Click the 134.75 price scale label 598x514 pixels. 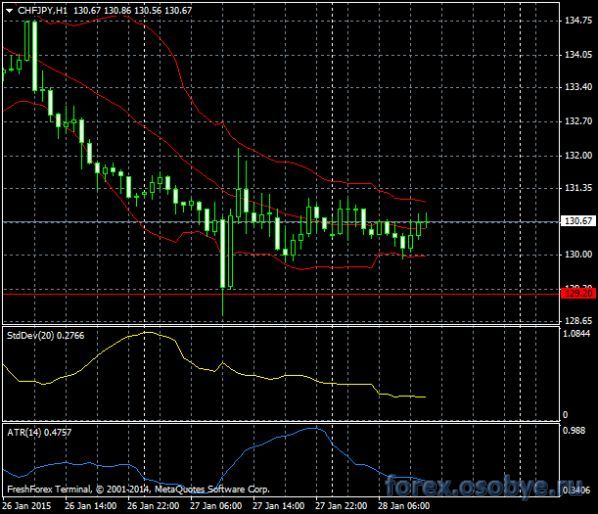[578, 21]
